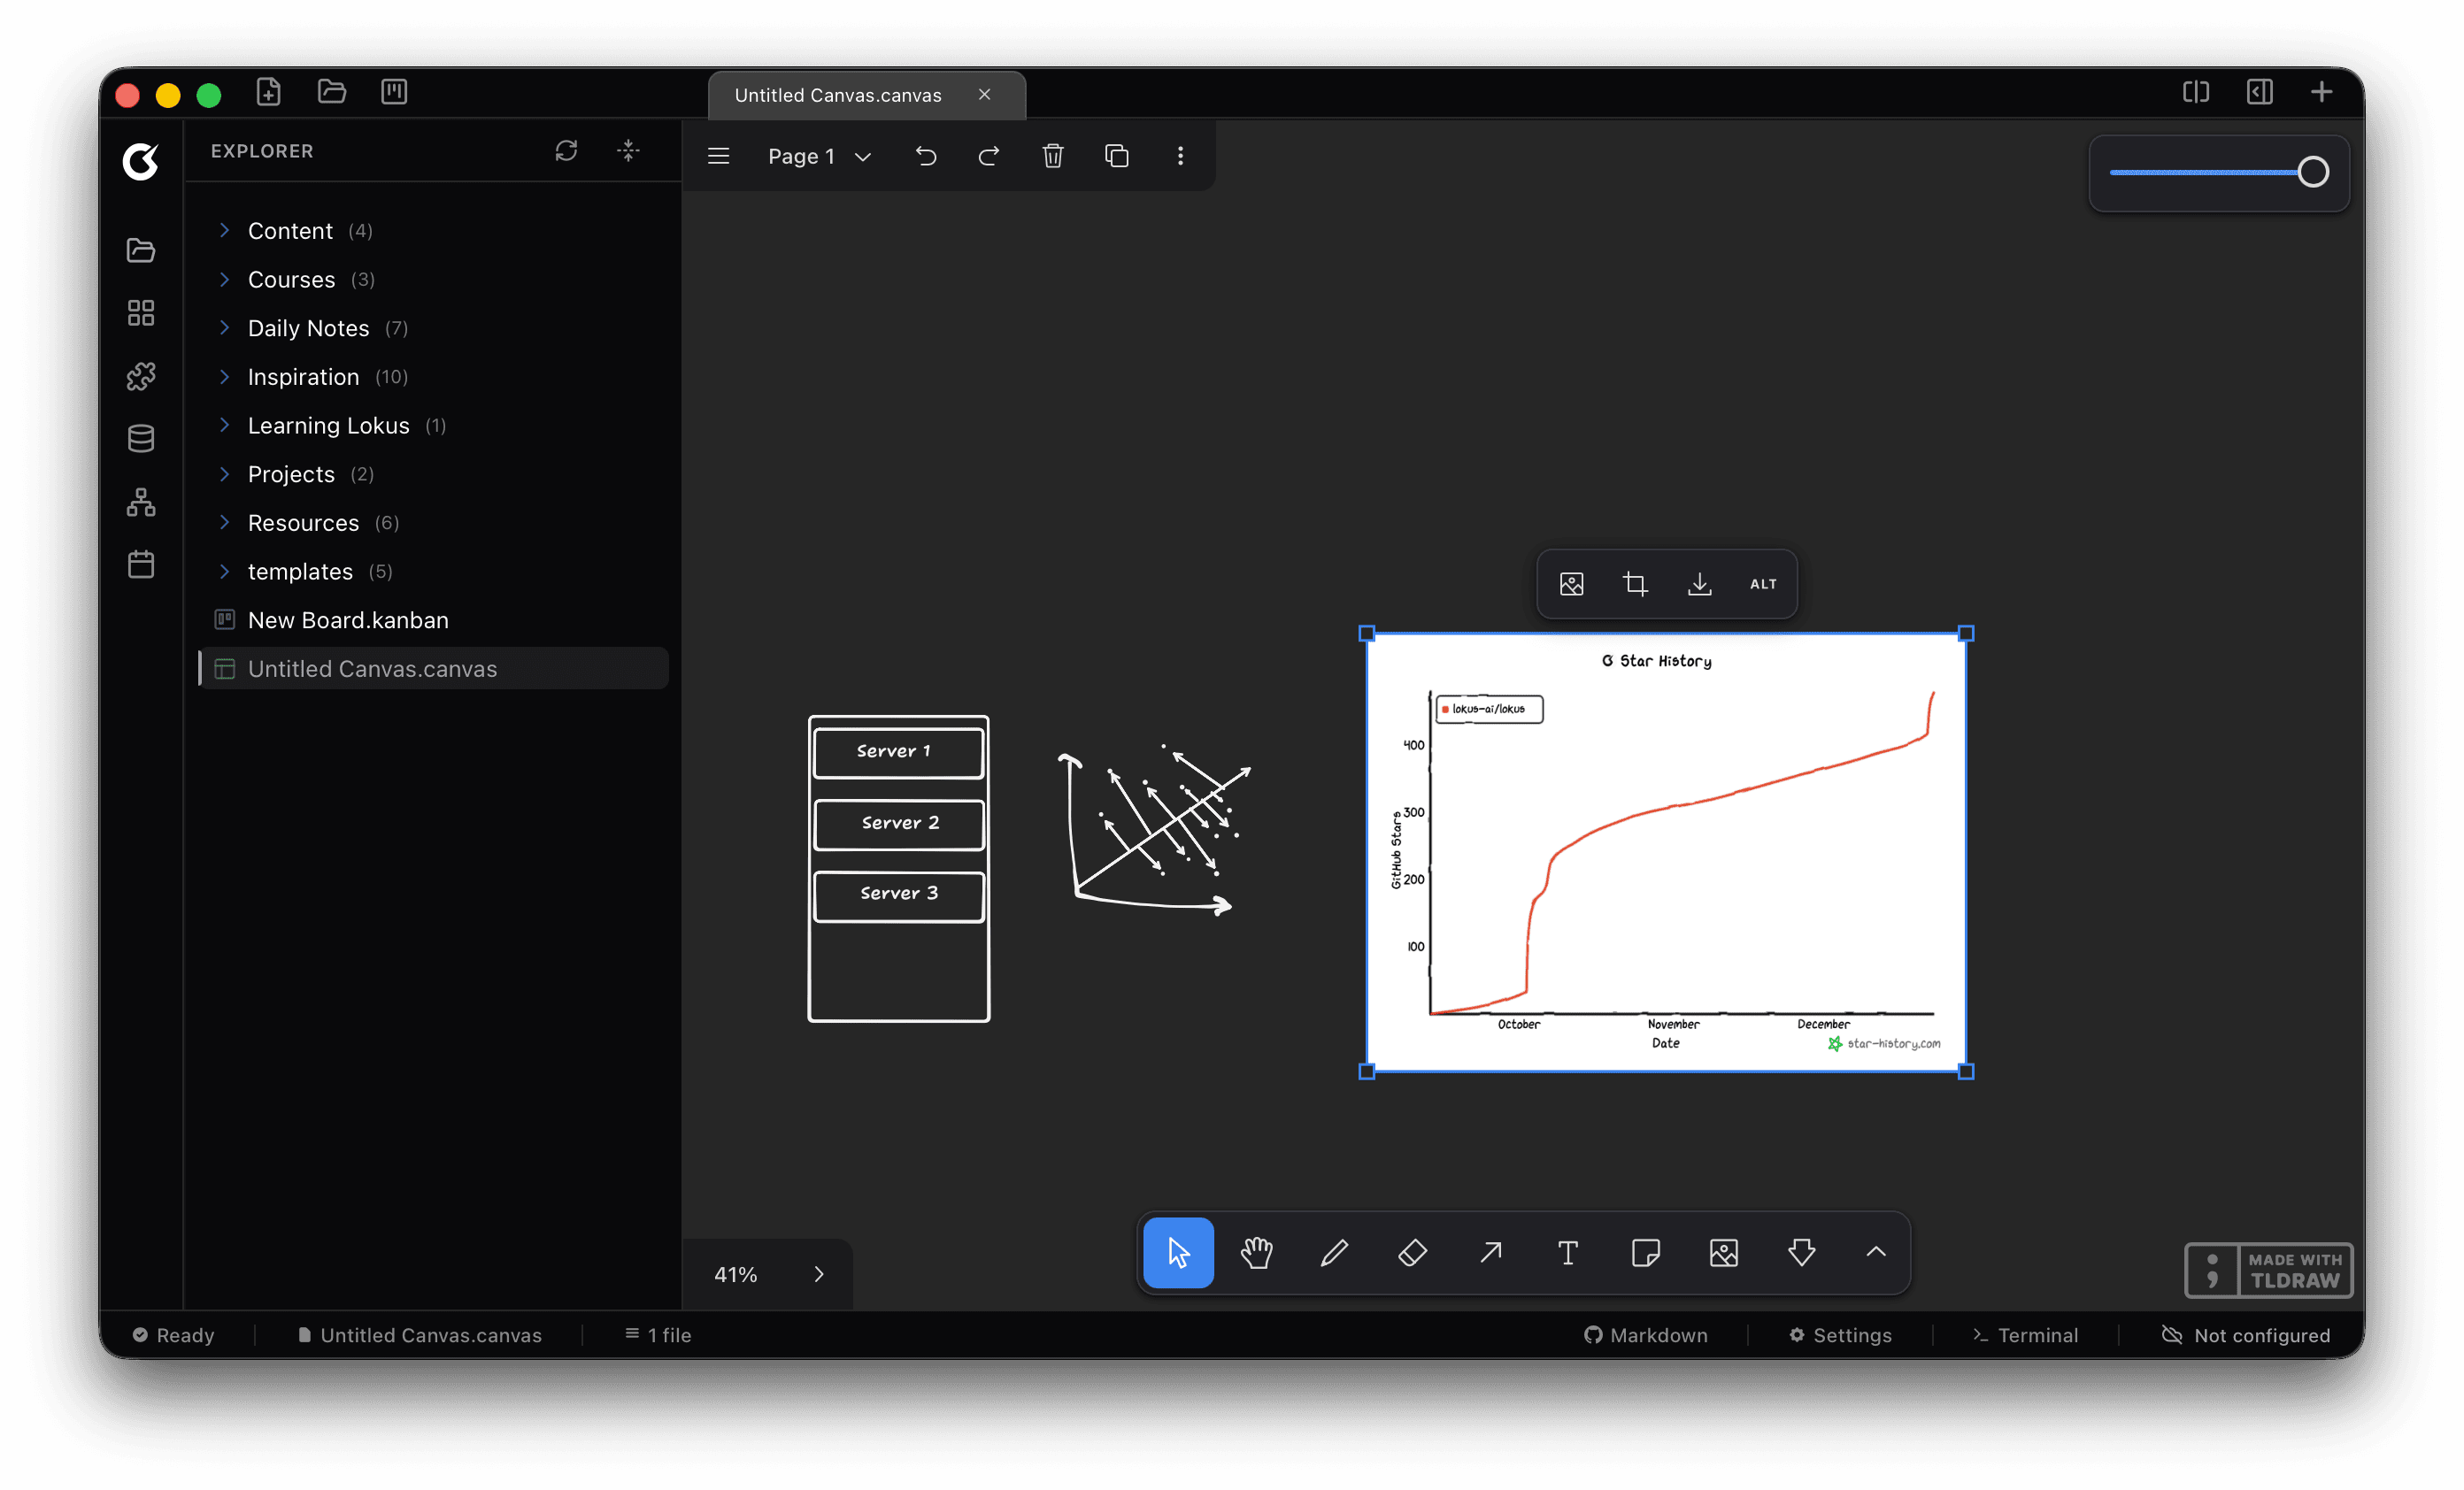2464x1490 pixels.
Task: Select the arrow tool
Action: (x=1490, y=1252)
